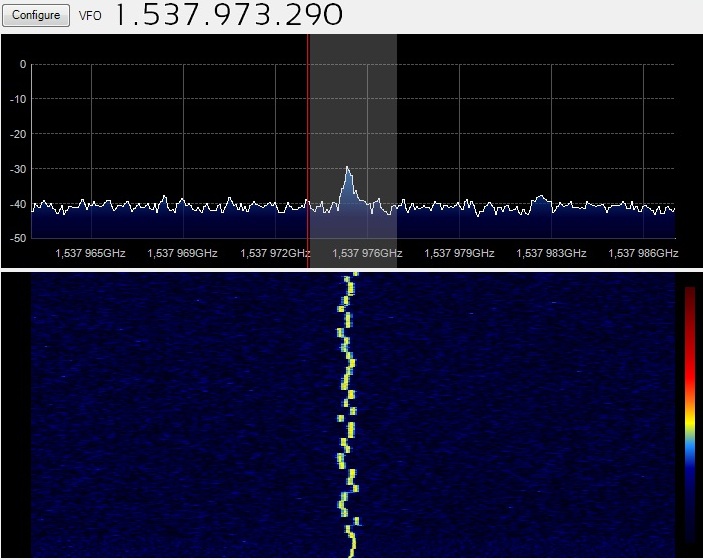The width and height of the screenshot is (703, 560).
Task: Click the -10 dB scale label
Action: (18, 99)
